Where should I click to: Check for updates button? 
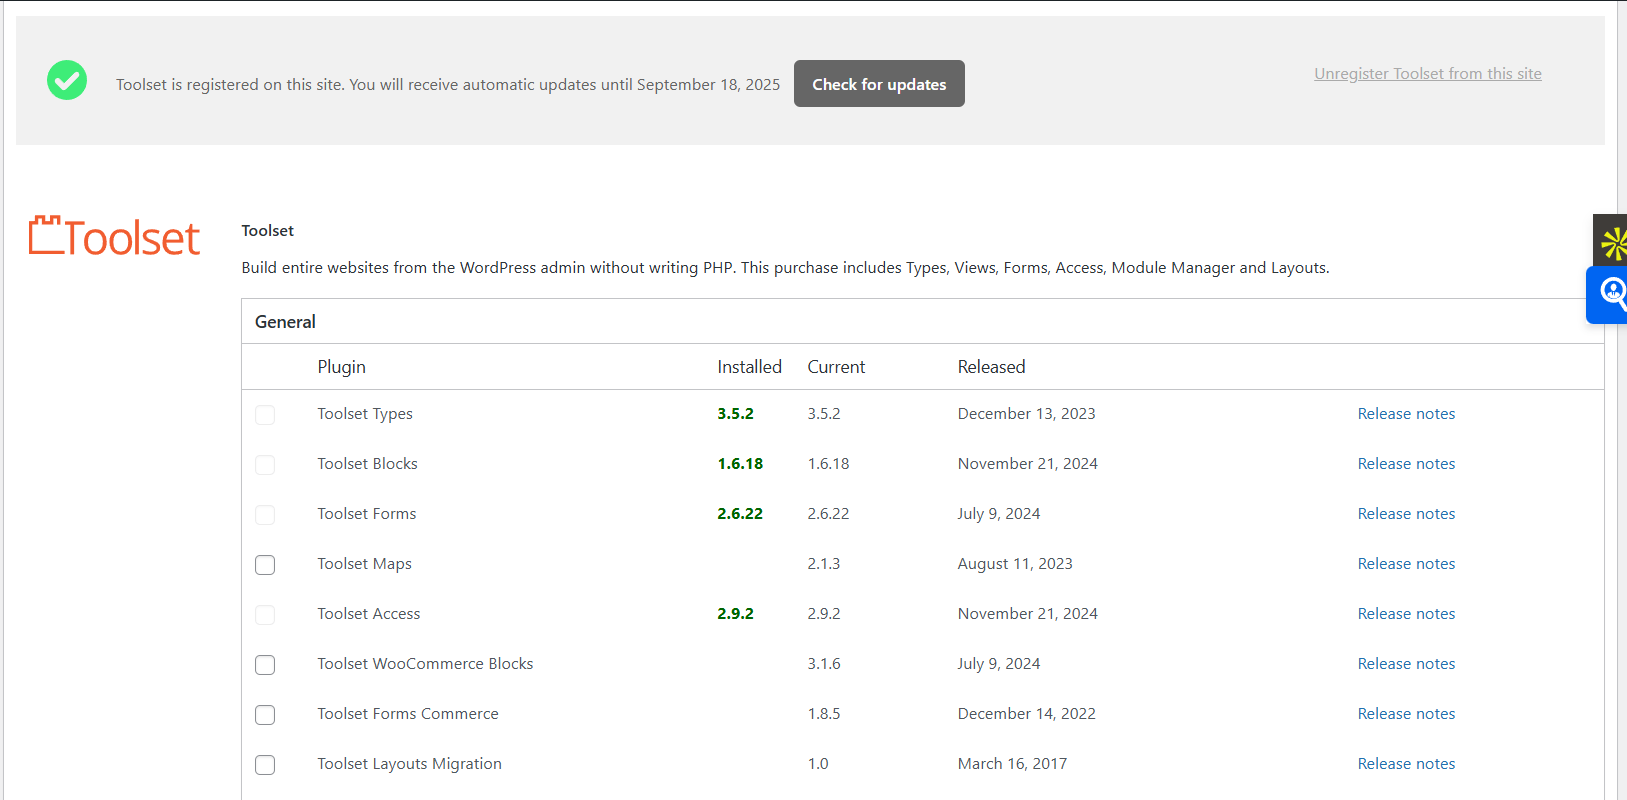(879, 84)
